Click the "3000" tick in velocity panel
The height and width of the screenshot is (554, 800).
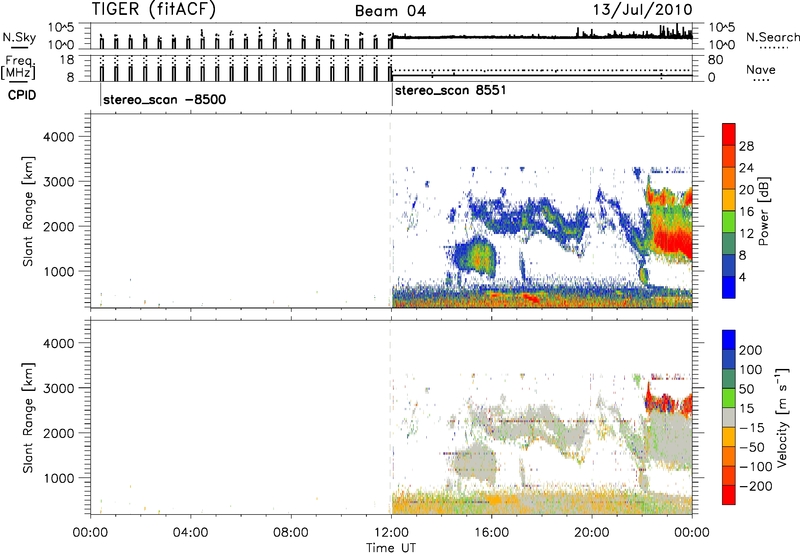click(58, 388)
